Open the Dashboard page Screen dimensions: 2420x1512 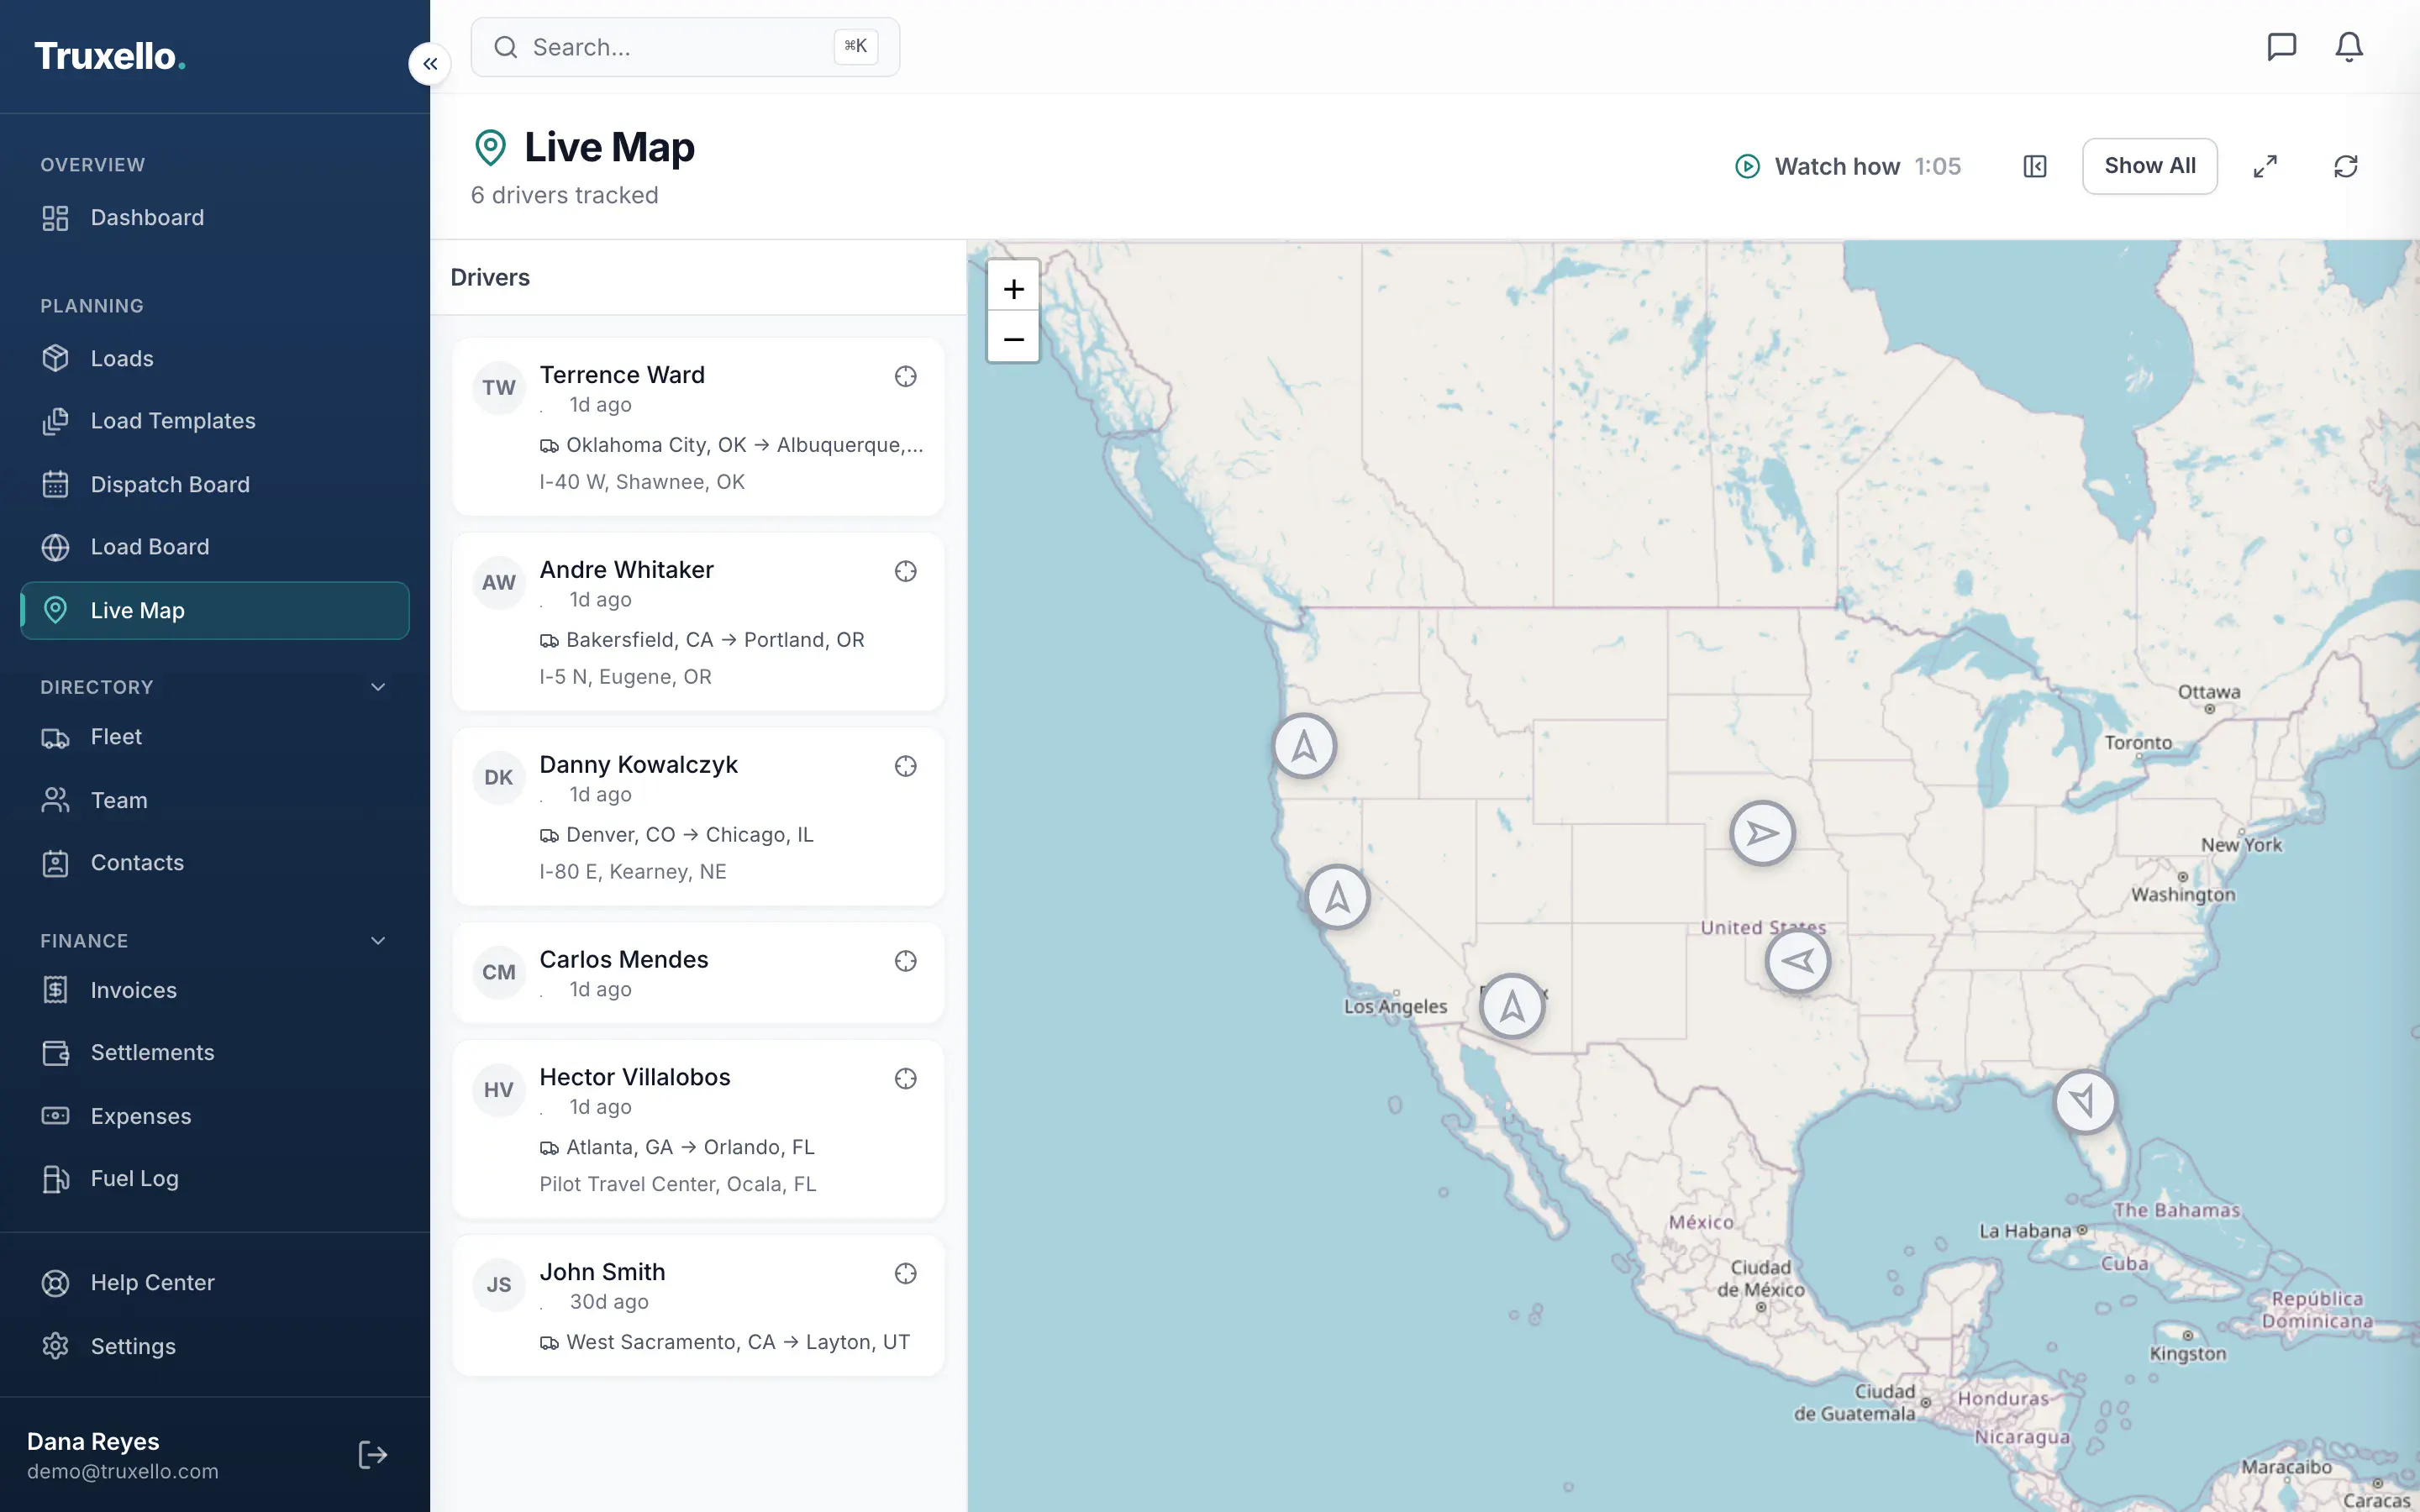215,218
